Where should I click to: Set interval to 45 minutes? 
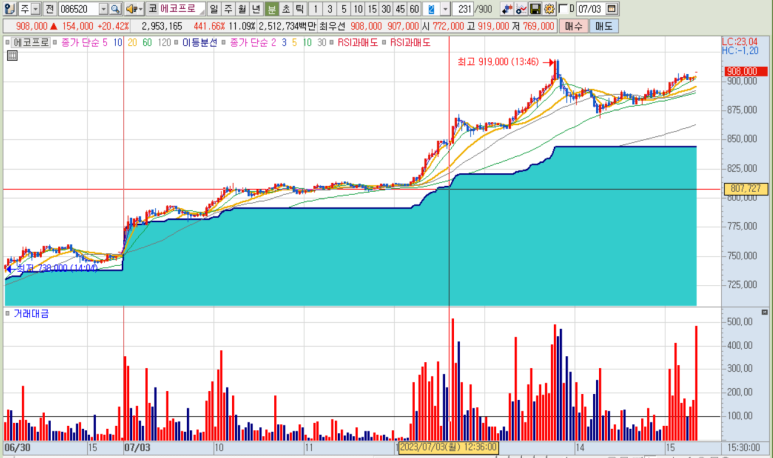pyautogui.click(x=400, y=9)
